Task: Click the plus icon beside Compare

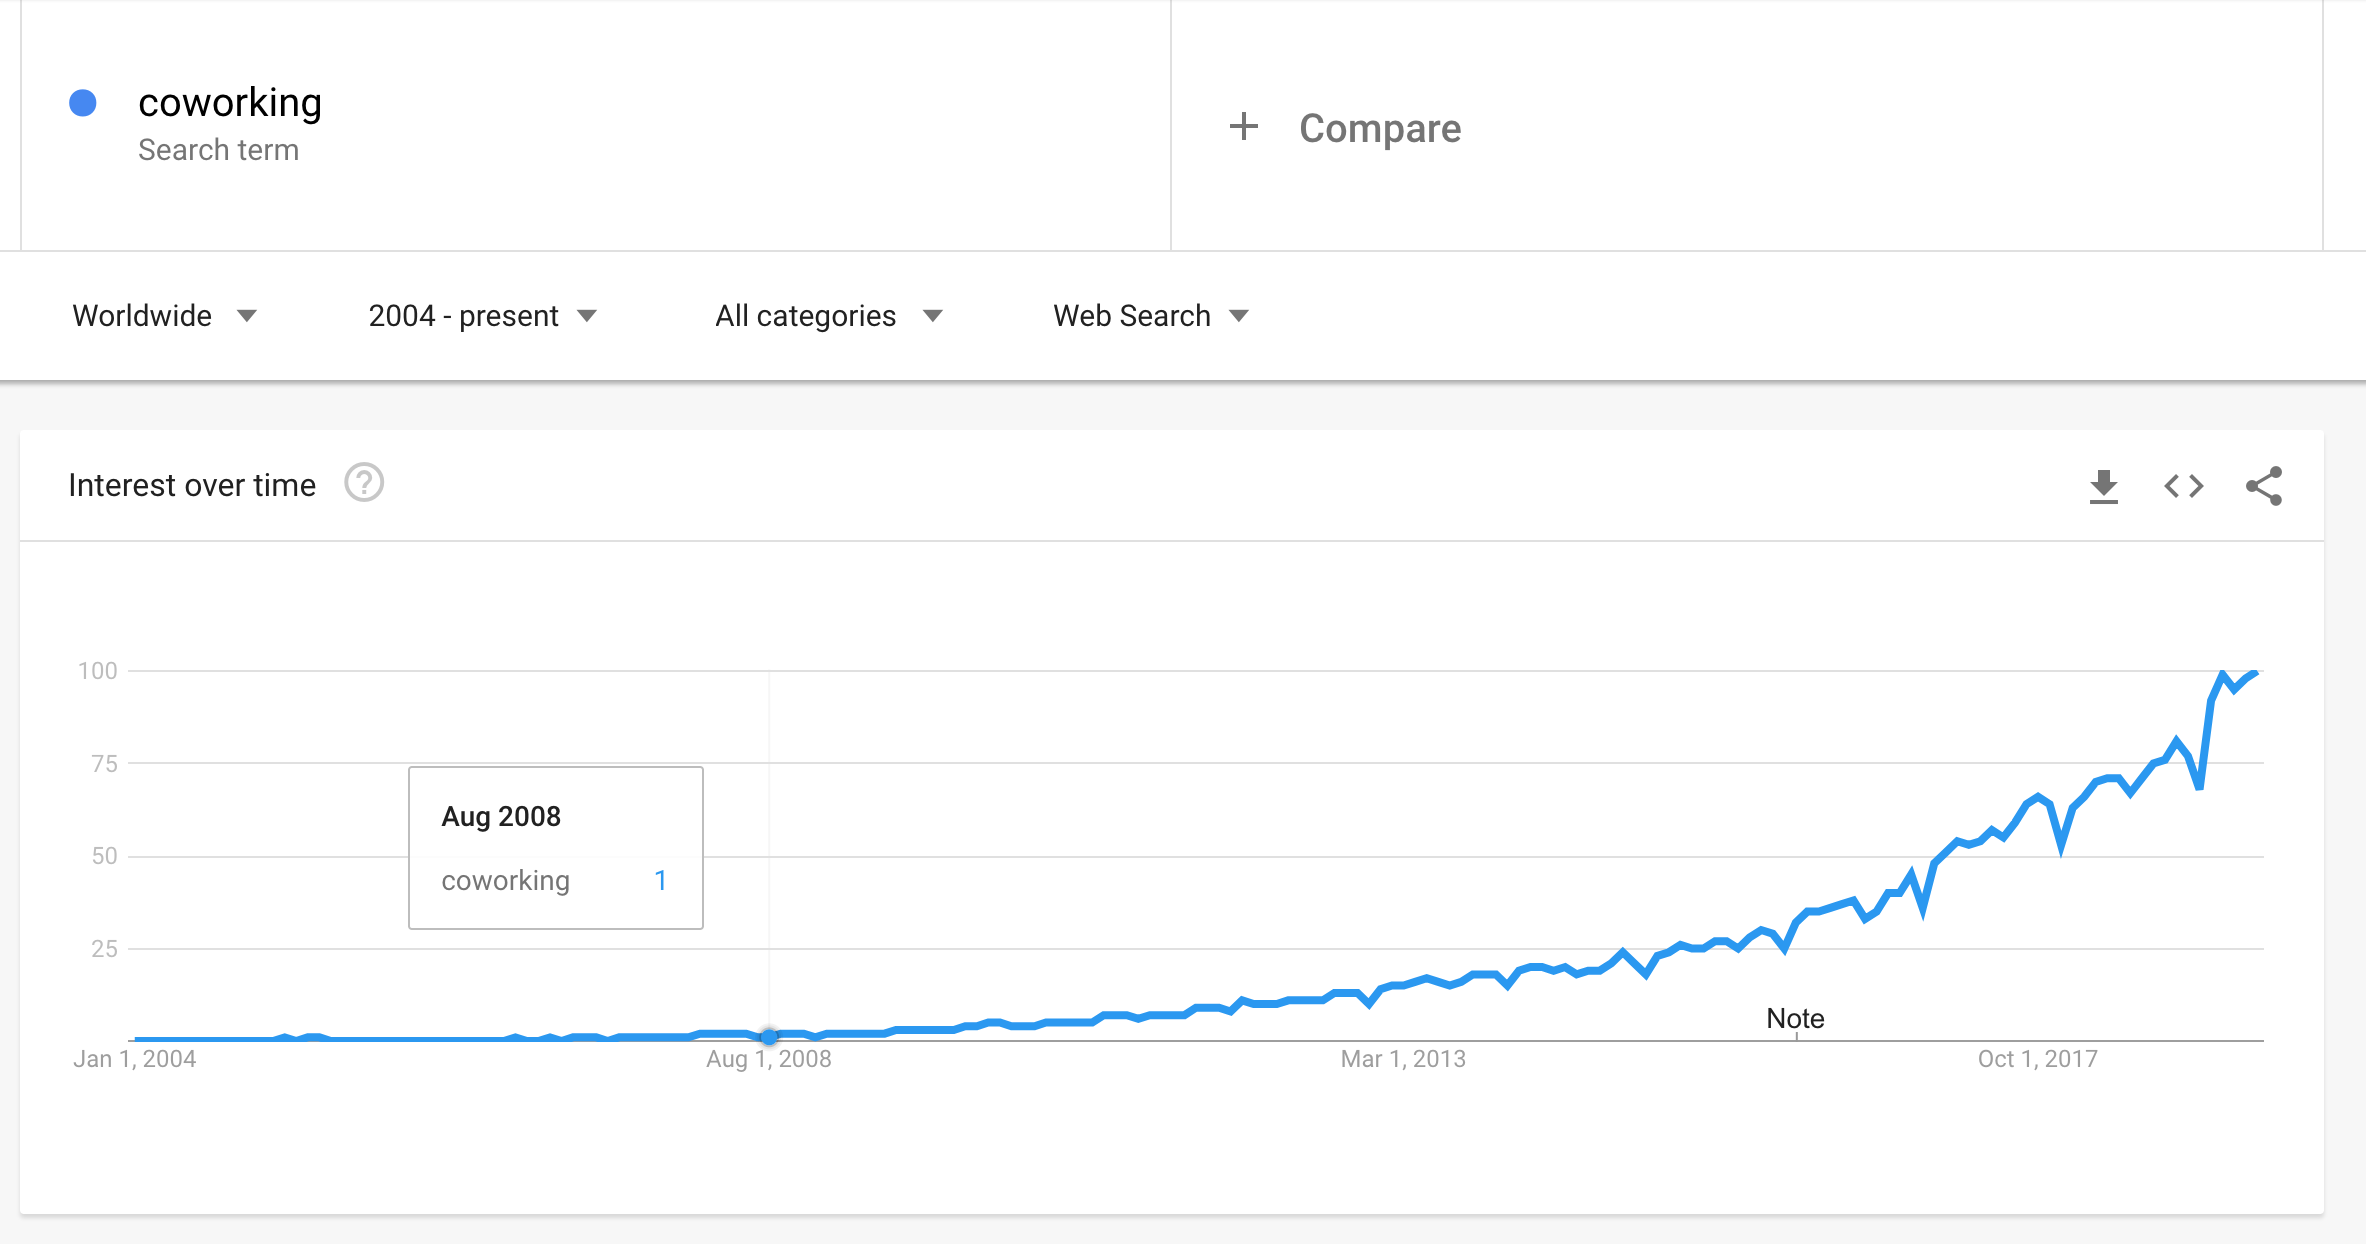Action: (1243, 127)
